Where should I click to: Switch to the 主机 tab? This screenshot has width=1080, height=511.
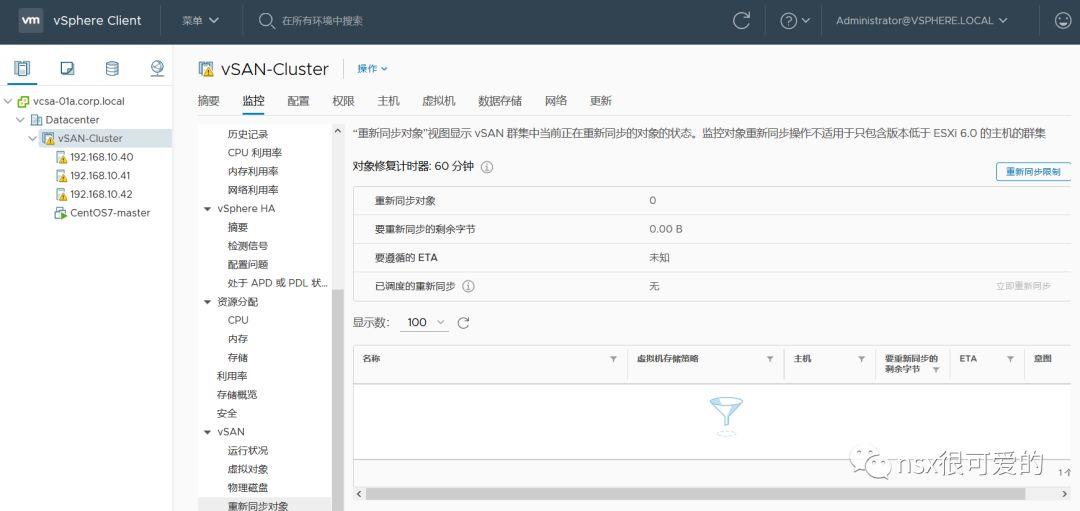tap(388, 101)
